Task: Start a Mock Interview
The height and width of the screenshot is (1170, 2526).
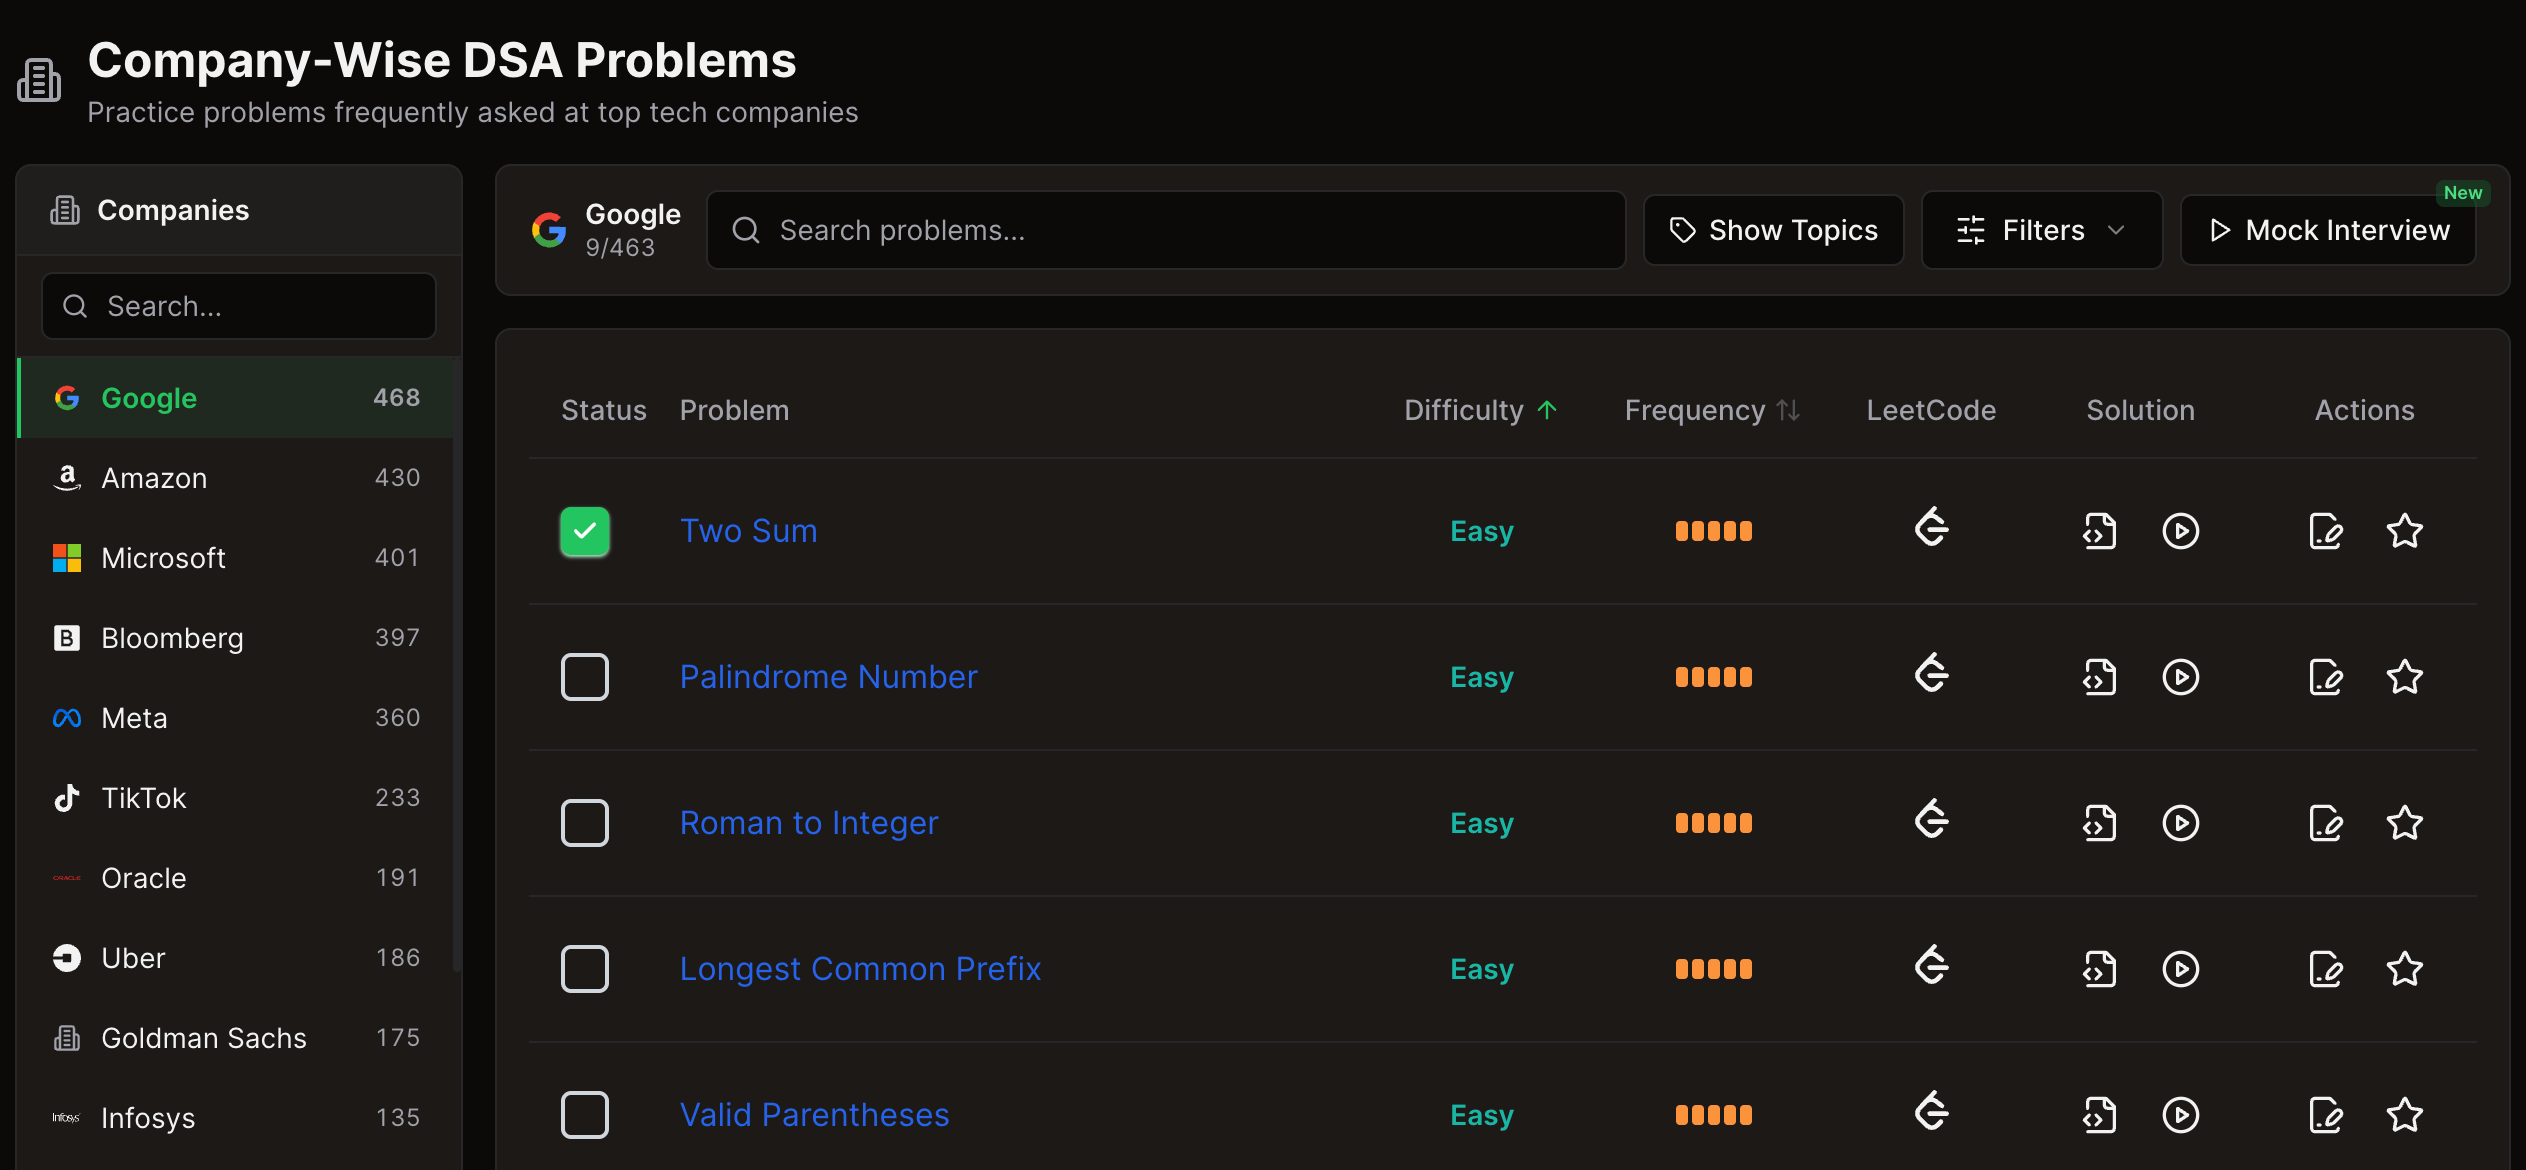Action: (2328, 231)
